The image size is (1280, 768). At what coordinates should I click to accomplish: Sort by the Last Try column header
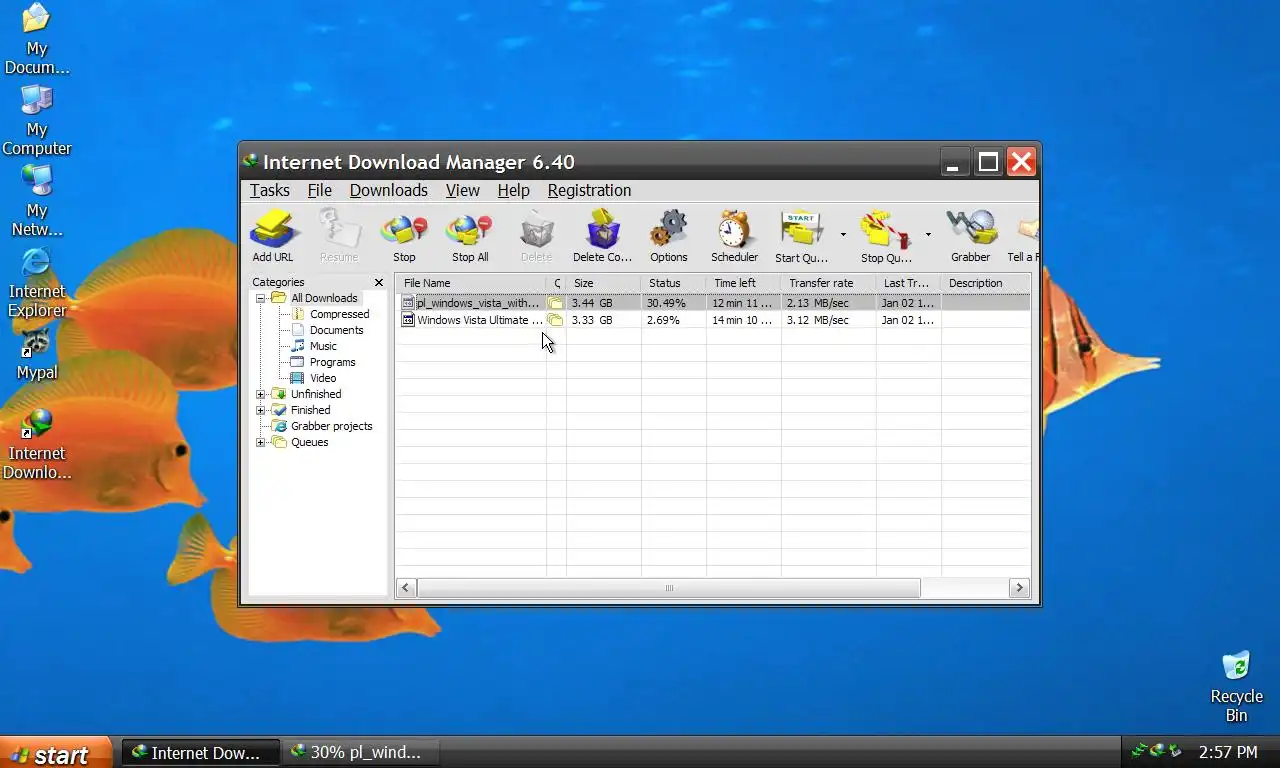(909, 283)
